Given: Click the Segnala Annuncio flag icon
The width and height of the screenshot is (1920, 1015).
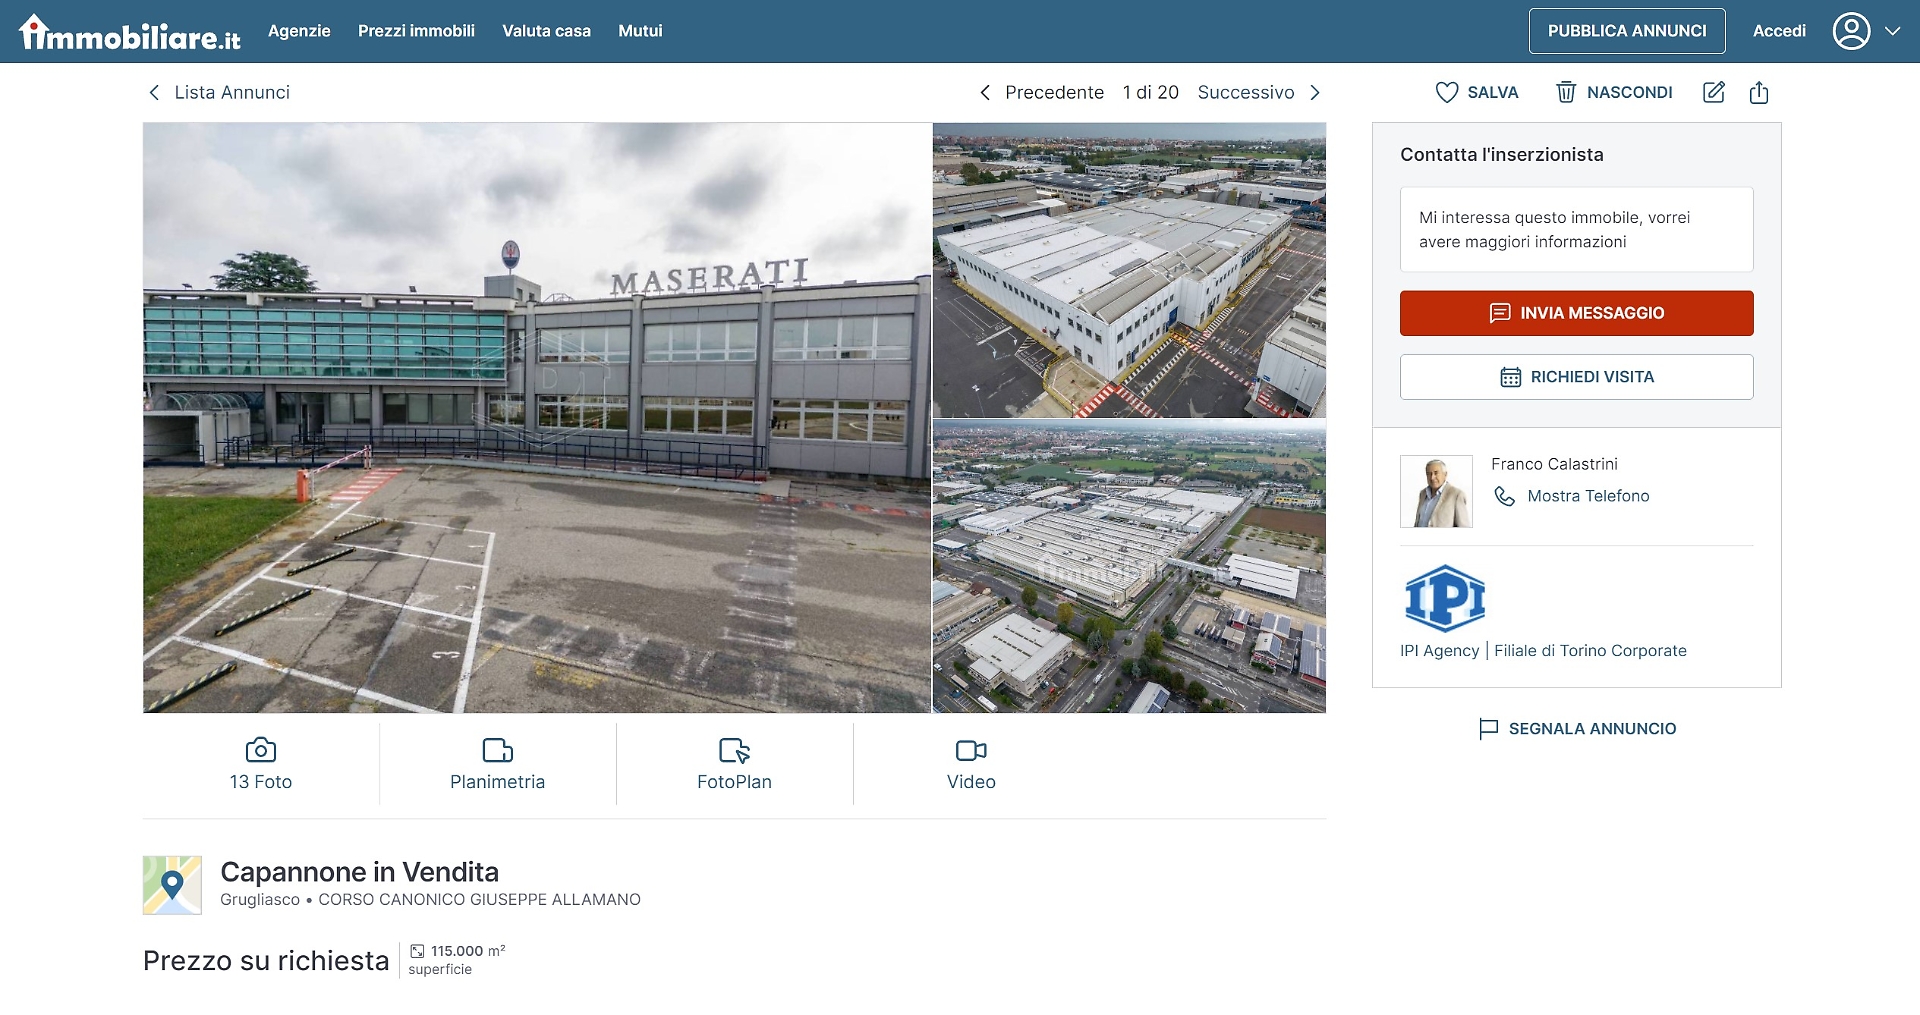Looking at the screenshot, I should coord(1488,729).
